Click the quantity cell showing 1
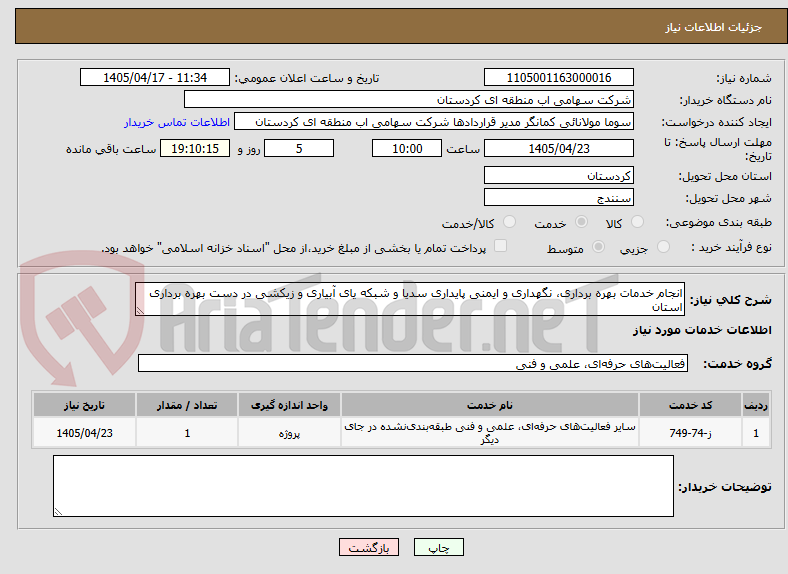The image size is (788, 574). pos(187,433)
